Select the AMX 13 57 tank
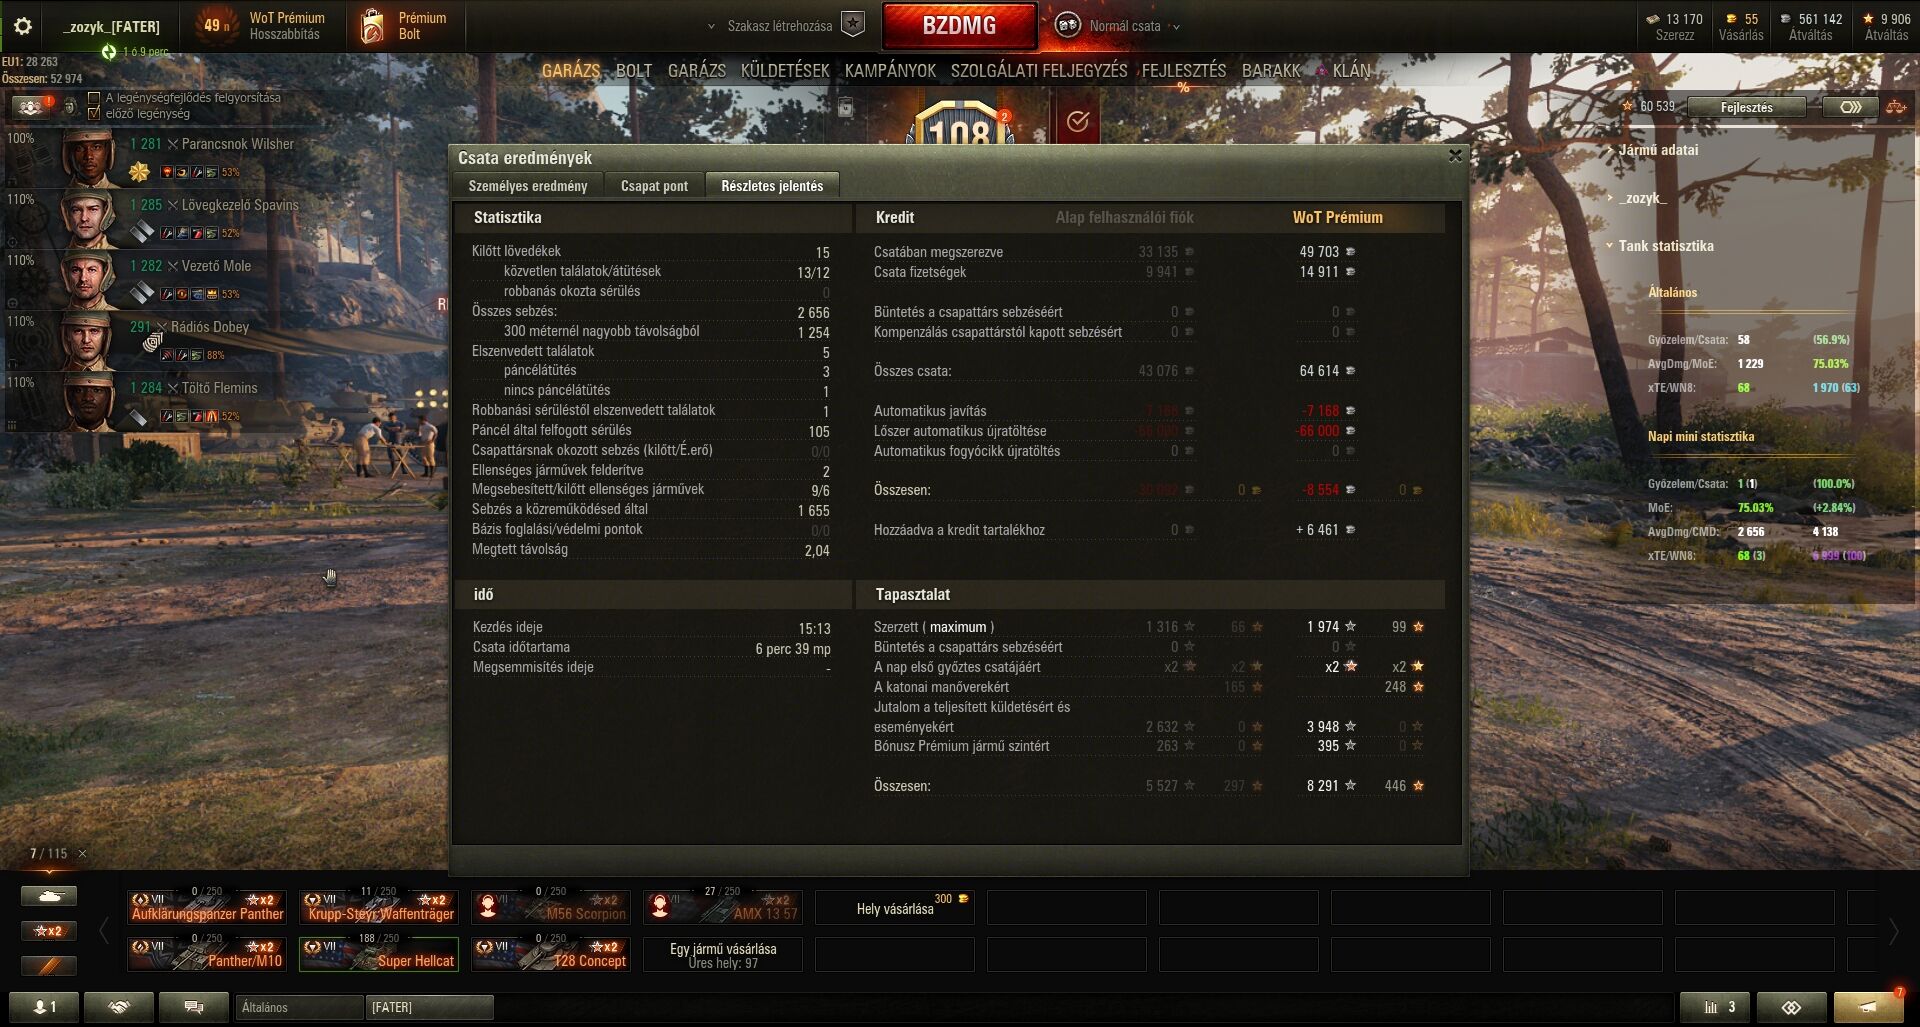Viewport: 1920px width, 1027px height. (x=723, y=907)
